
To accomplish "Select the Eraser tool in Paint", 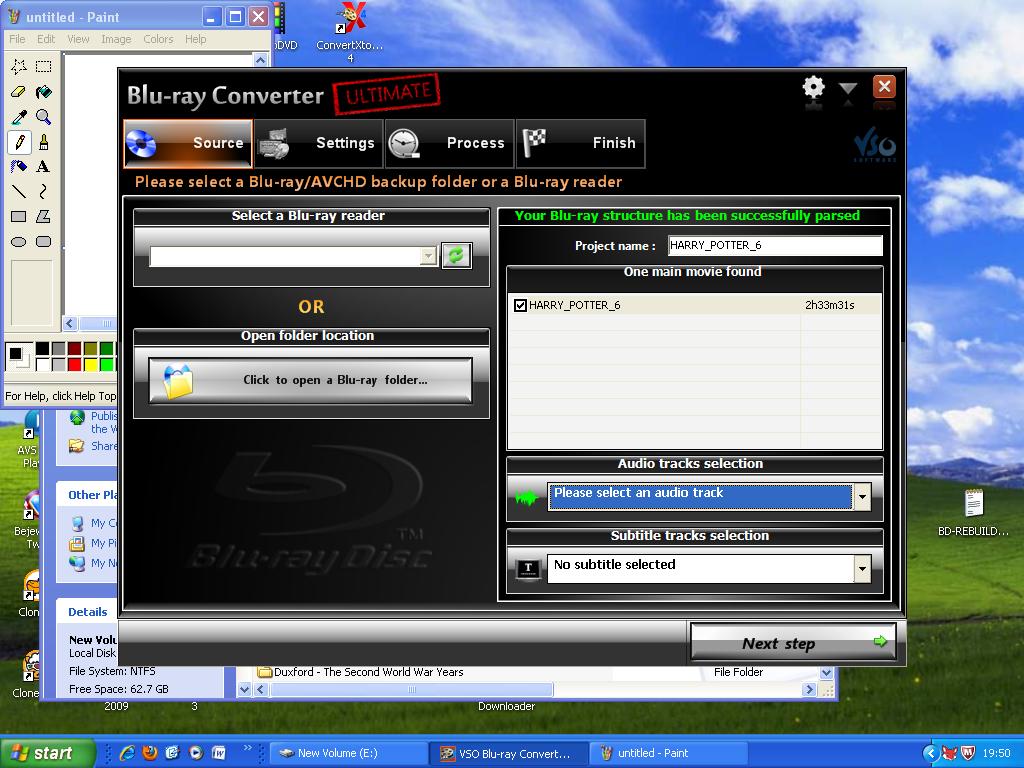I will [x=19, y=91].
